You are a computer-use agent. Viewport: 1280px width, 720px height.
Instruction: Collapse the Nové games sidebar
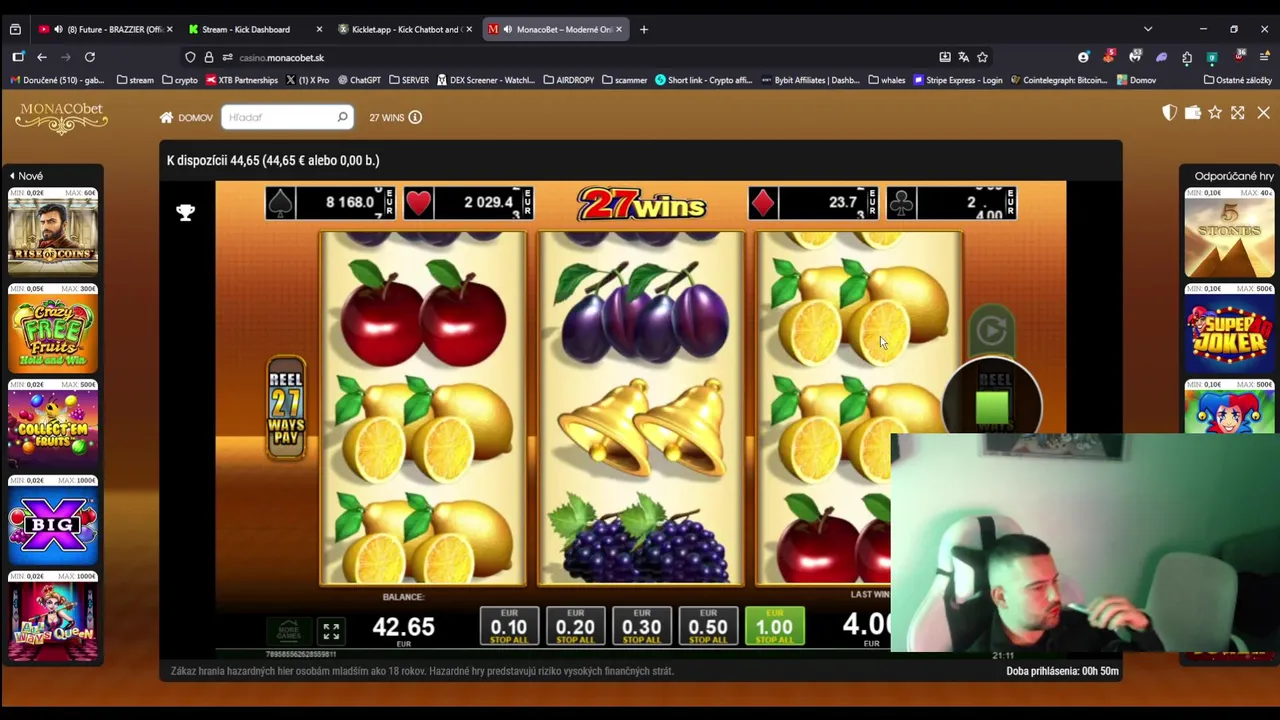click(26, 176)
